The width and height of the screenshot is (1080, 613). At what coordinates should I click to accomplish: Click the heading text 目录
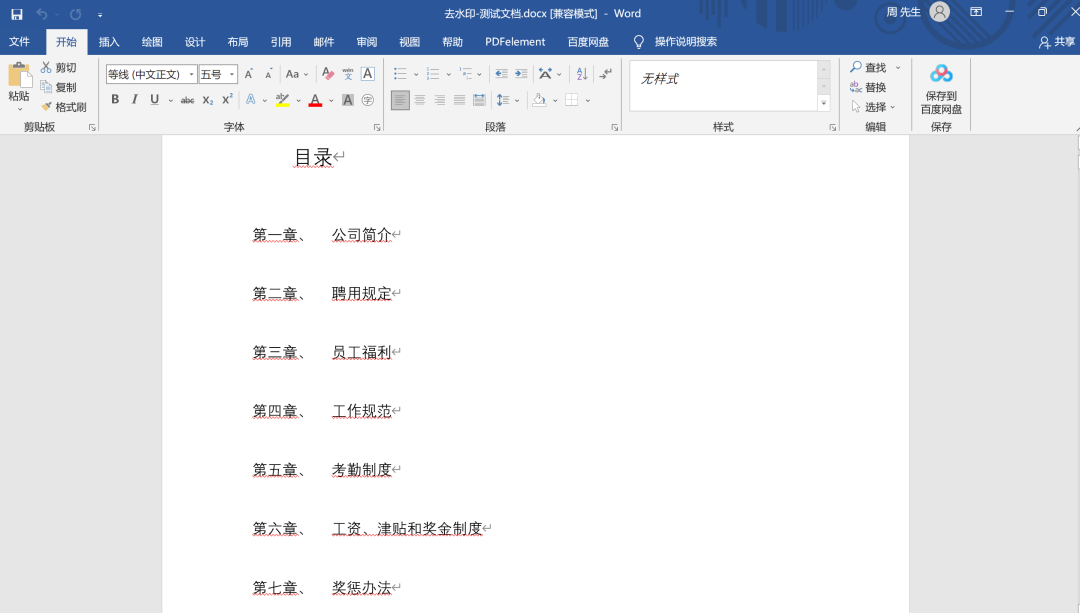(x=313, y=158)
